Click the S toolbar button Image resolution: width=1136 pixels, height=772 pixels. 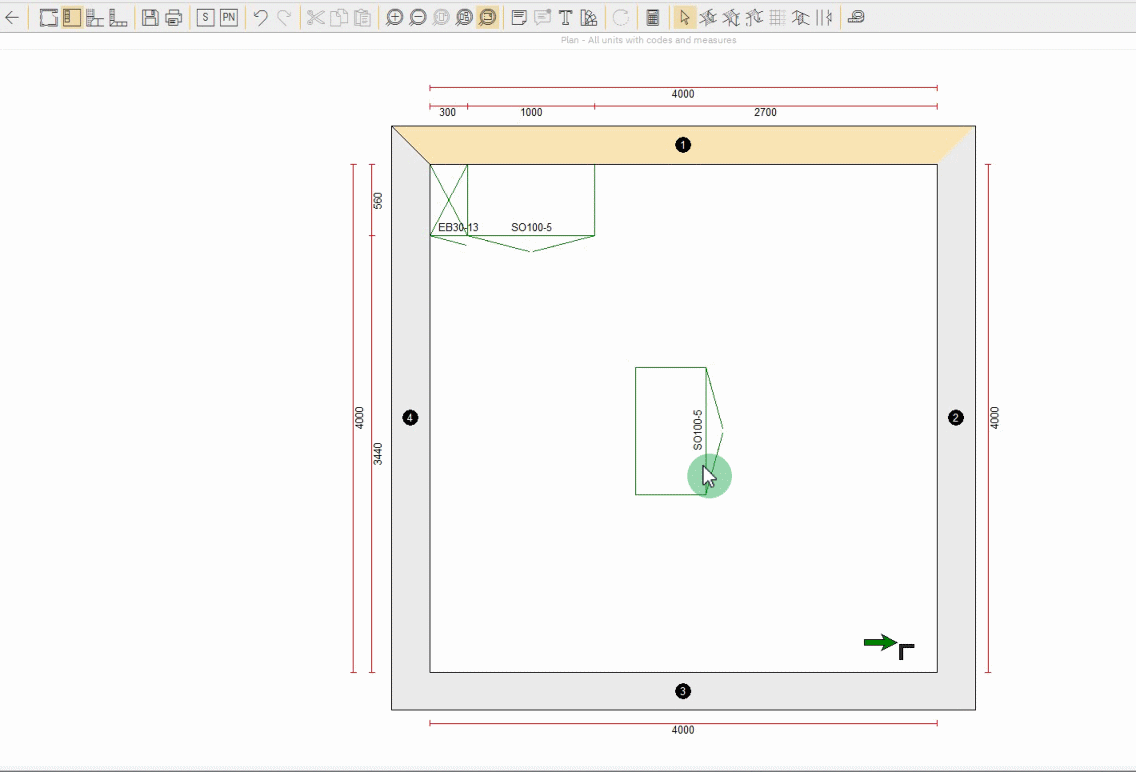tap(205, 17)
